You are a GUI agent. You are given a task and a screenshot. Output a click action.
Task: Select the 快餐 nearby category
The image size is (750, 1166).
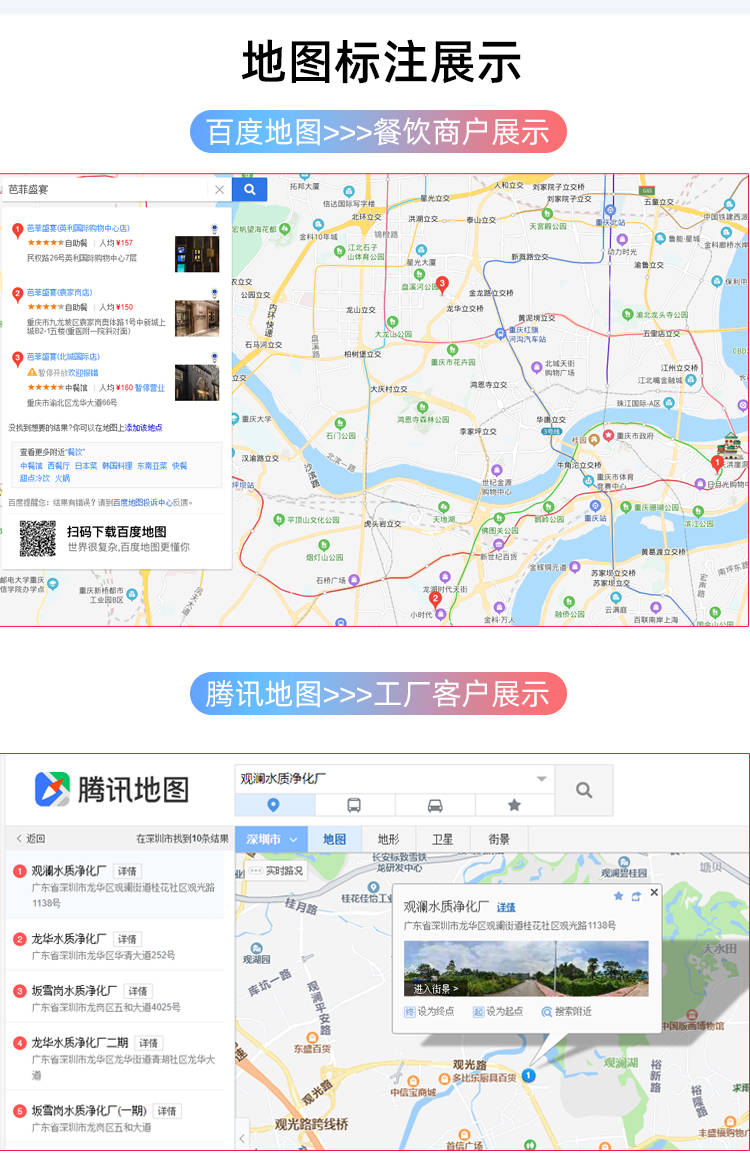(x=180, y=466)
